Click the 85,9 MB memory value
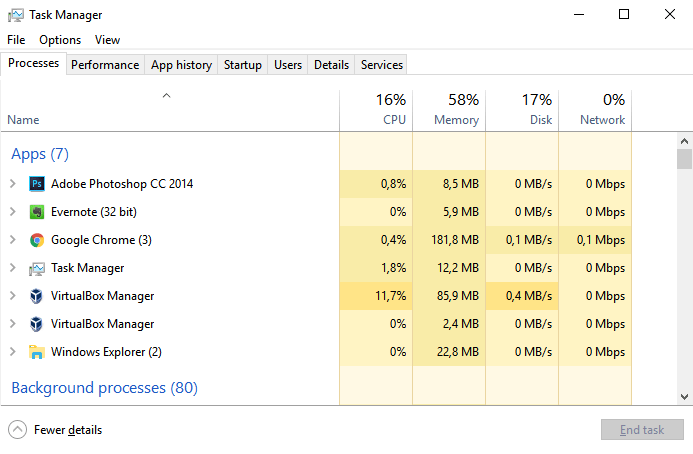The image size is (693, 454). pos(458,296)
